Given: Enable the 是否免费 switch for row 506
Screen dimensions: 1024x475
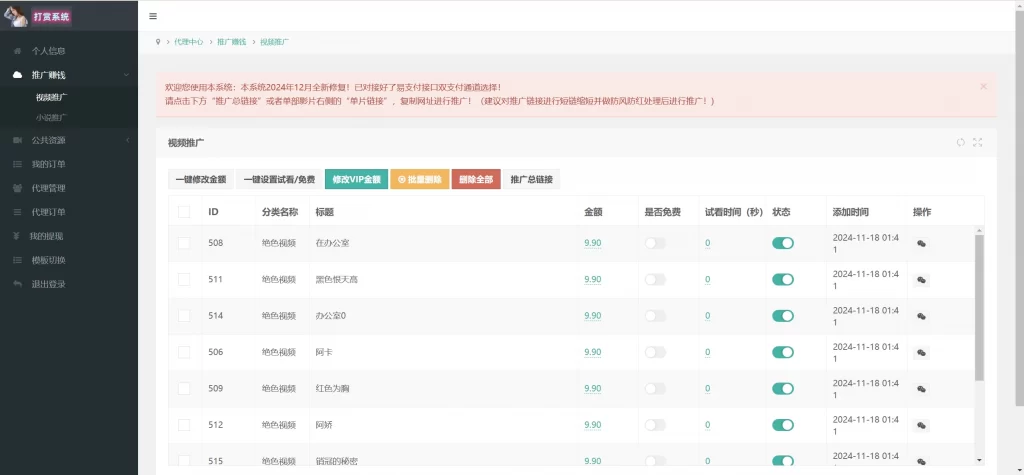Looking at the screenshot, I should (x=655, y=352).
